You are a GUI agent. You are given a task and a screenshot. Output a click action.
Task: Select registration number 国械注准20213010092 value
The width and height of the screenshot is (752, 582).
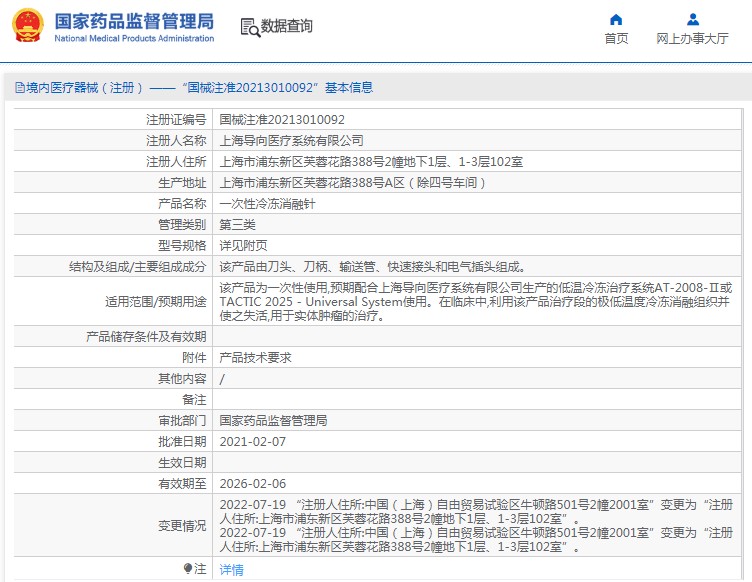tap(282, 119)
